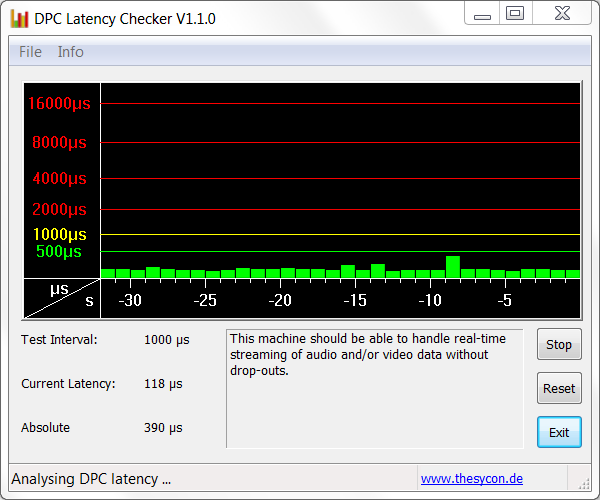
Task: Click the Current Latency value 118 µs
Action: pos(163,384)
